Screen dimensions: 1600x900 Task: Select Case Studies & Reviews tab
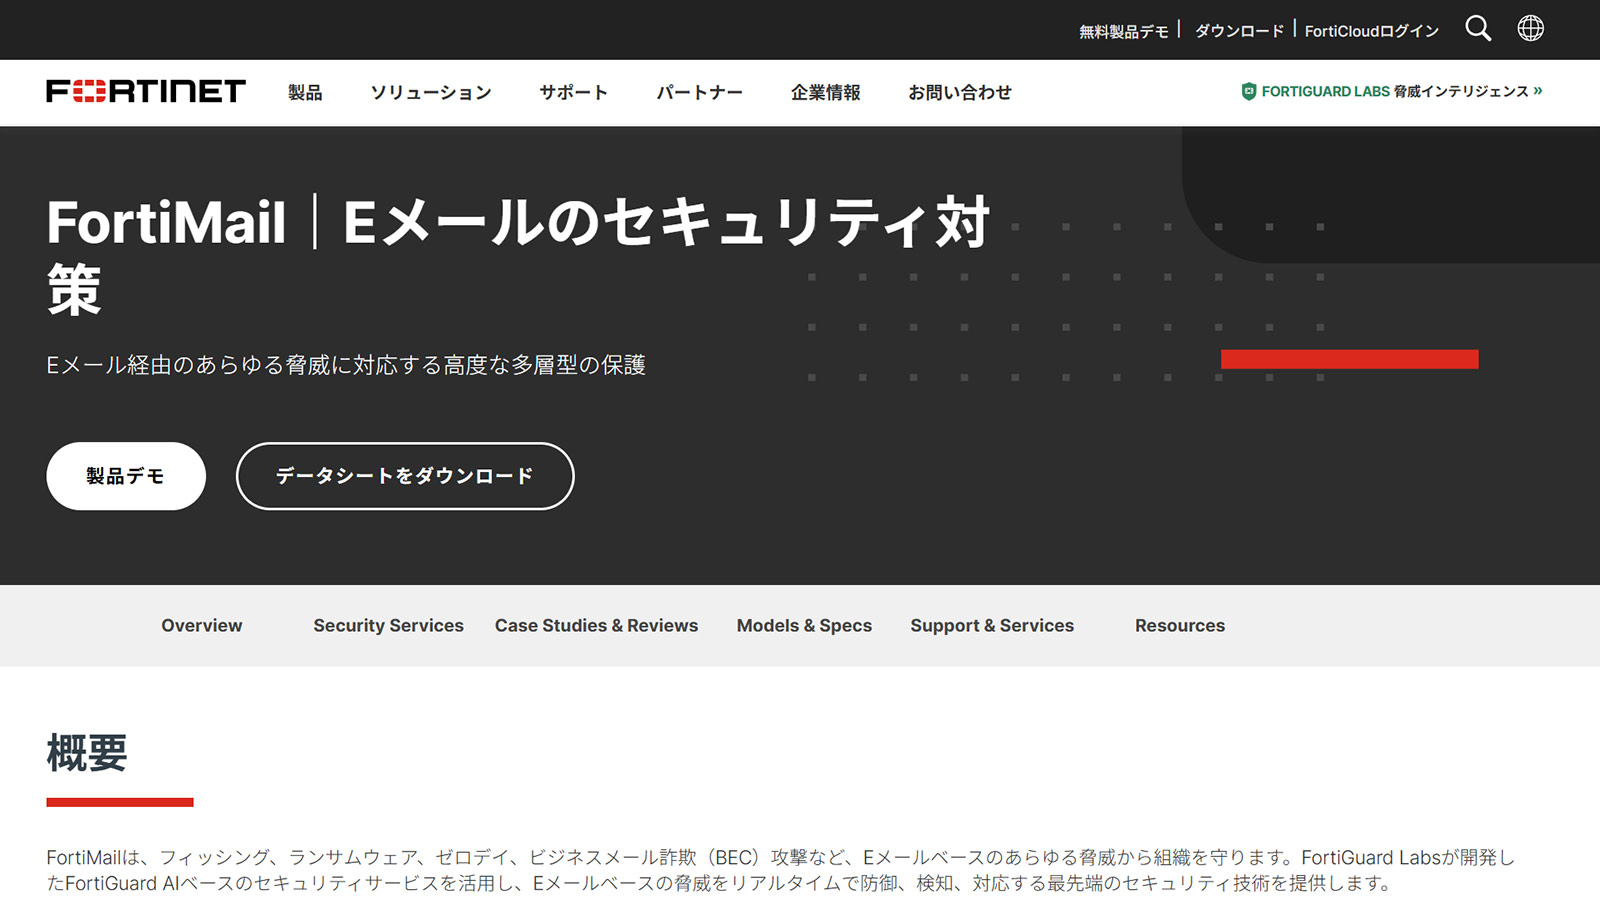pyautogui.click(x=596, y=625)
